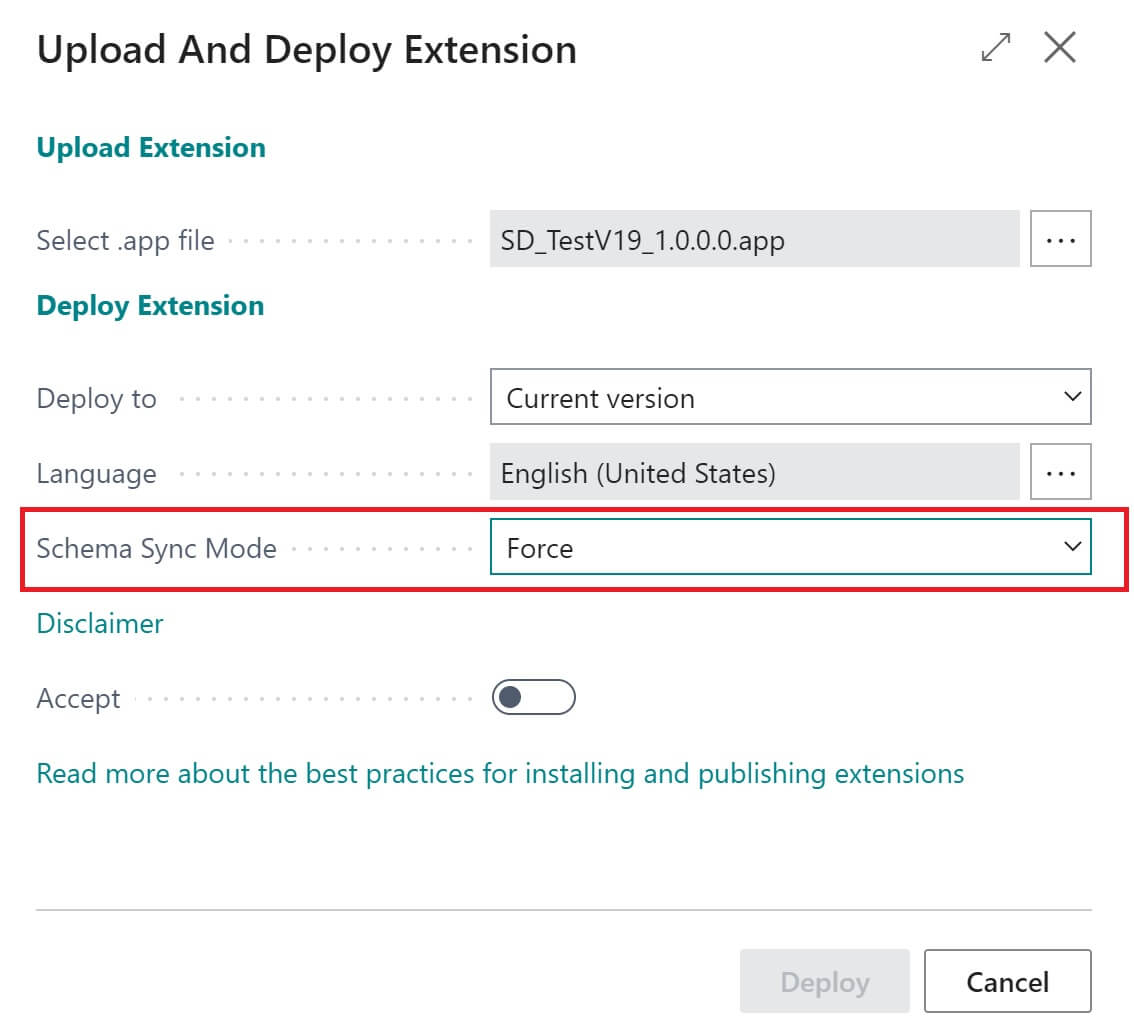Click the Language field label

tap(96, 474)
